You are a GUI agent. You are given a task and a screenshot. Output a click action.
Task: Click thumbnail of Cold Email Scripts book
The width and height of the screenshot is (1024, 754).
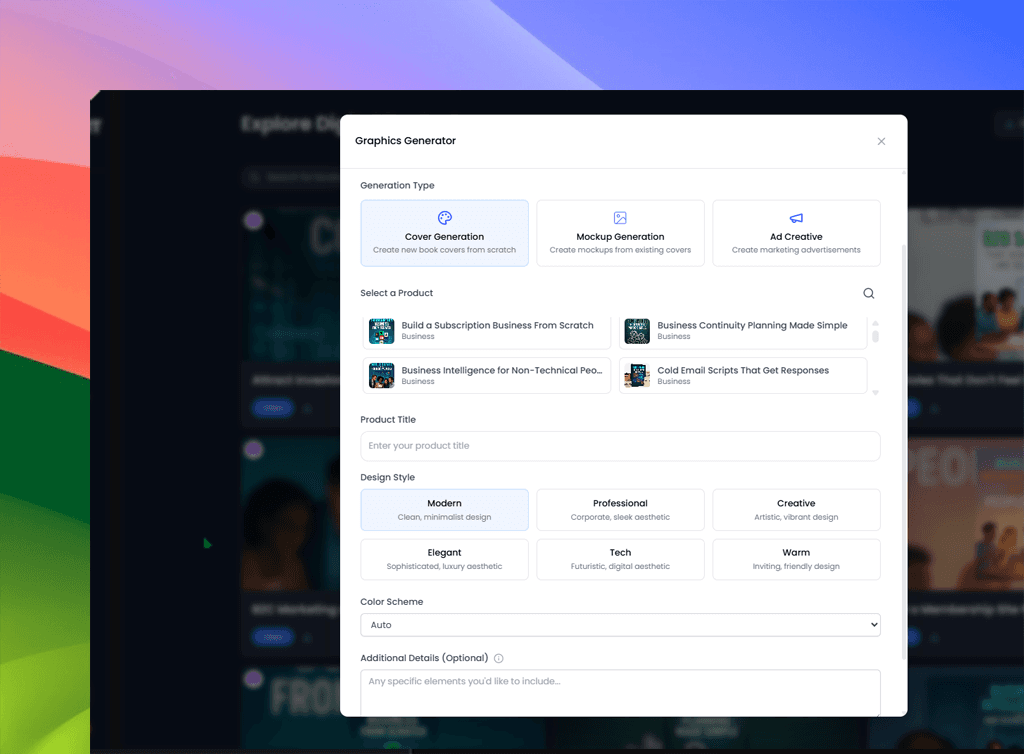tap(637, 375)
